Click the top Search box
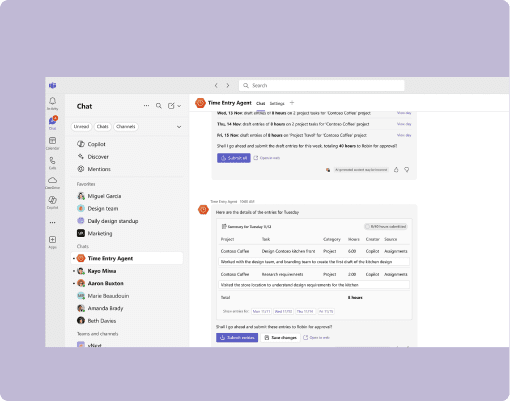Screen dimensions: 510x401 point(322,86)
